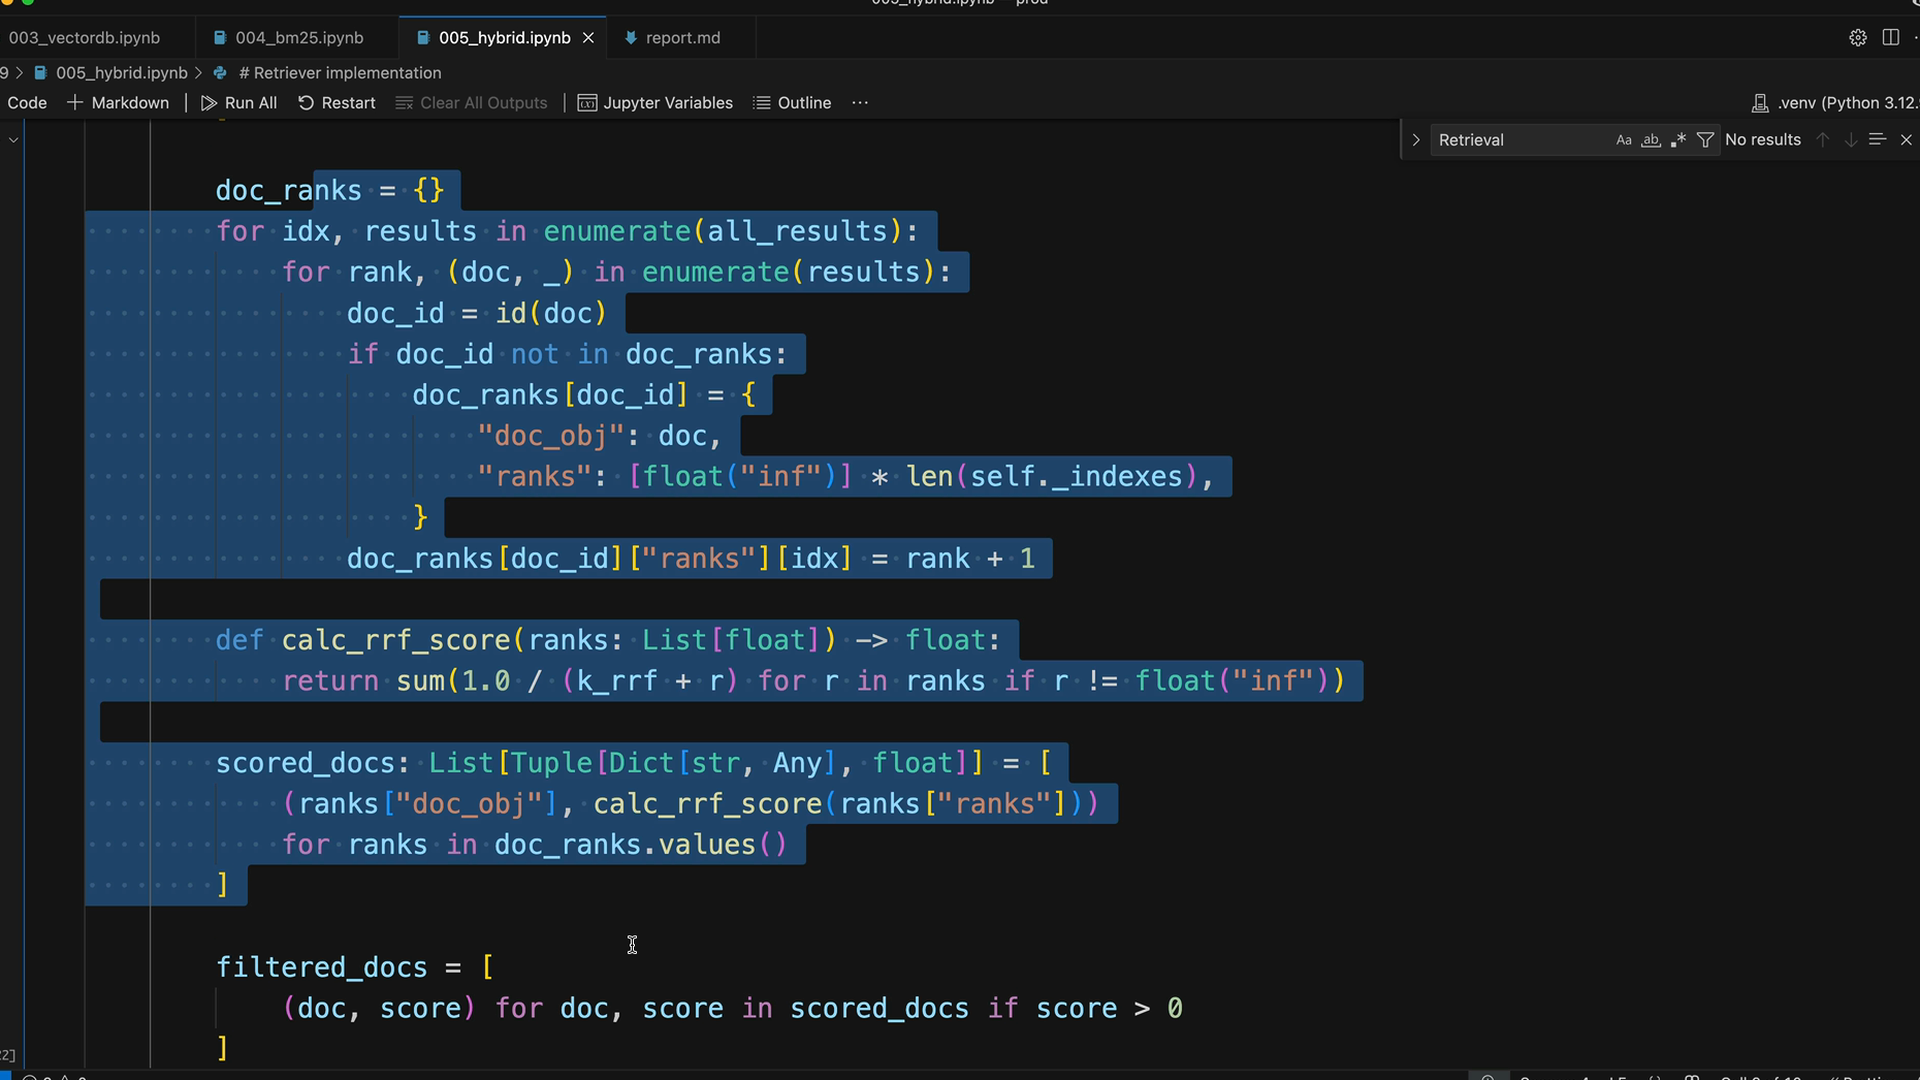Click 'filtered_docs' variable in code
The height and width of the screenshot is (1080, 1920).
coord(322,967)
